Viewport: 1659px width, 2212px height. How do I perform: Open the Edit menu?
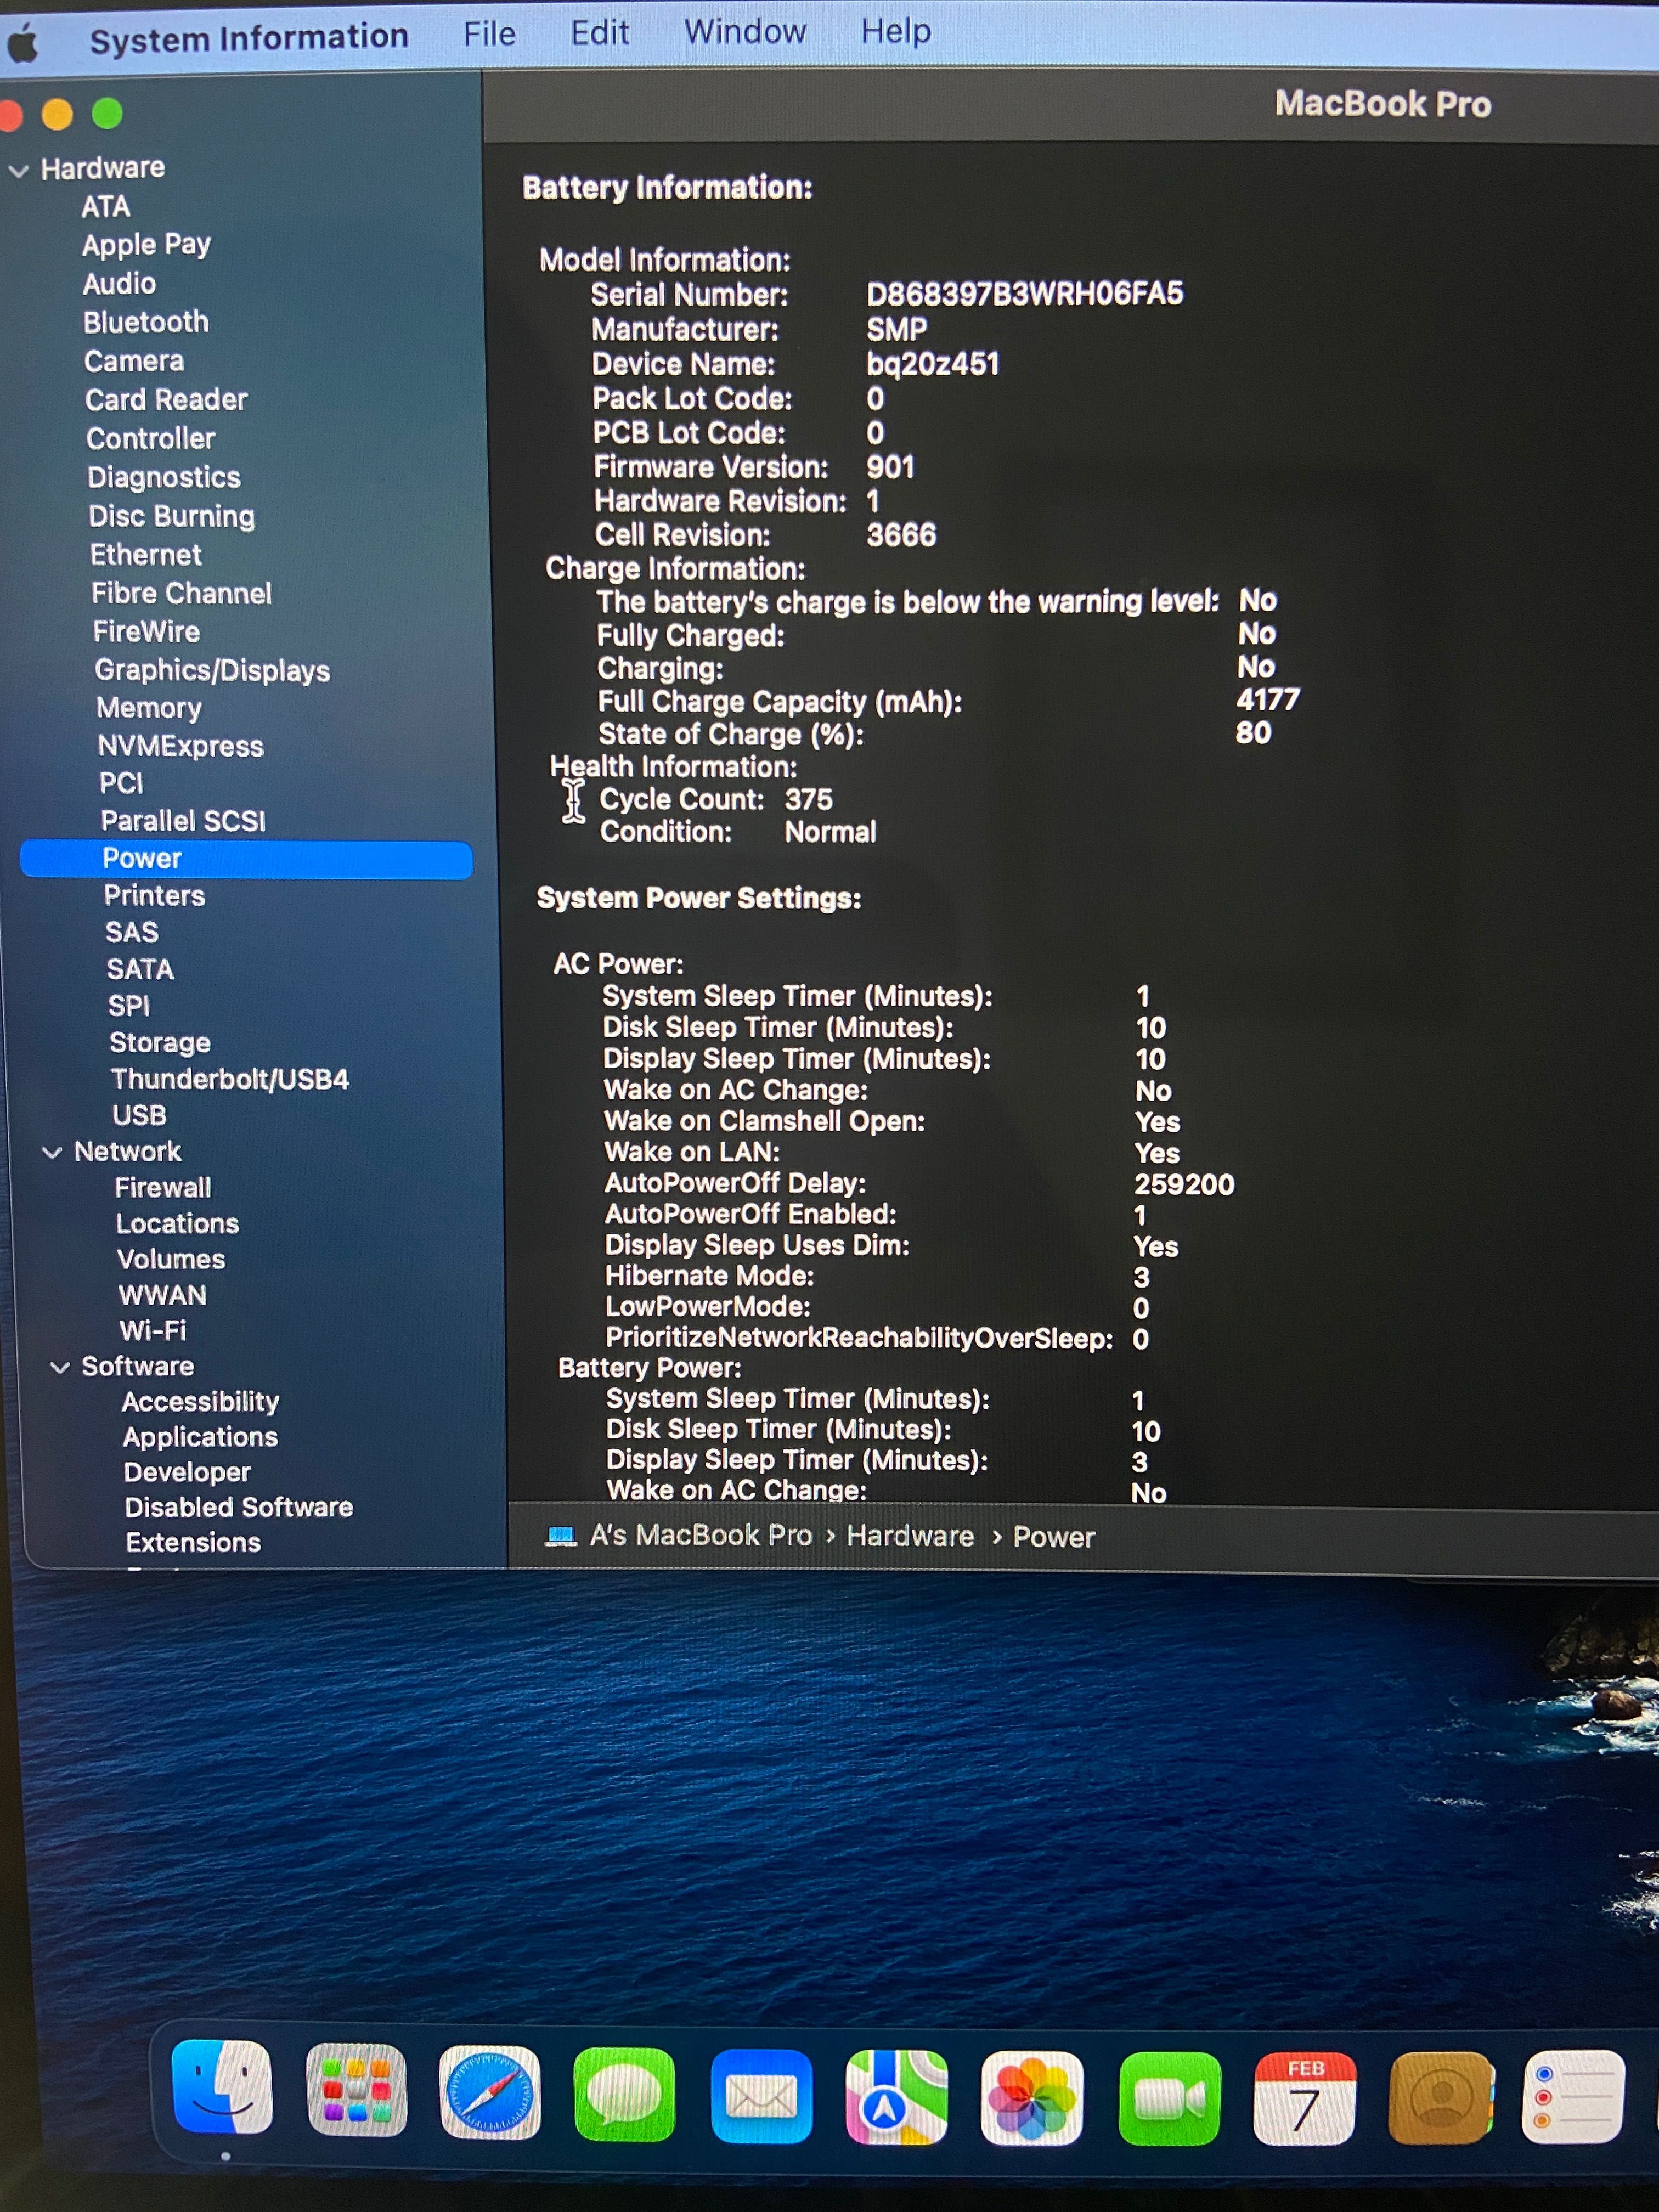599,32
